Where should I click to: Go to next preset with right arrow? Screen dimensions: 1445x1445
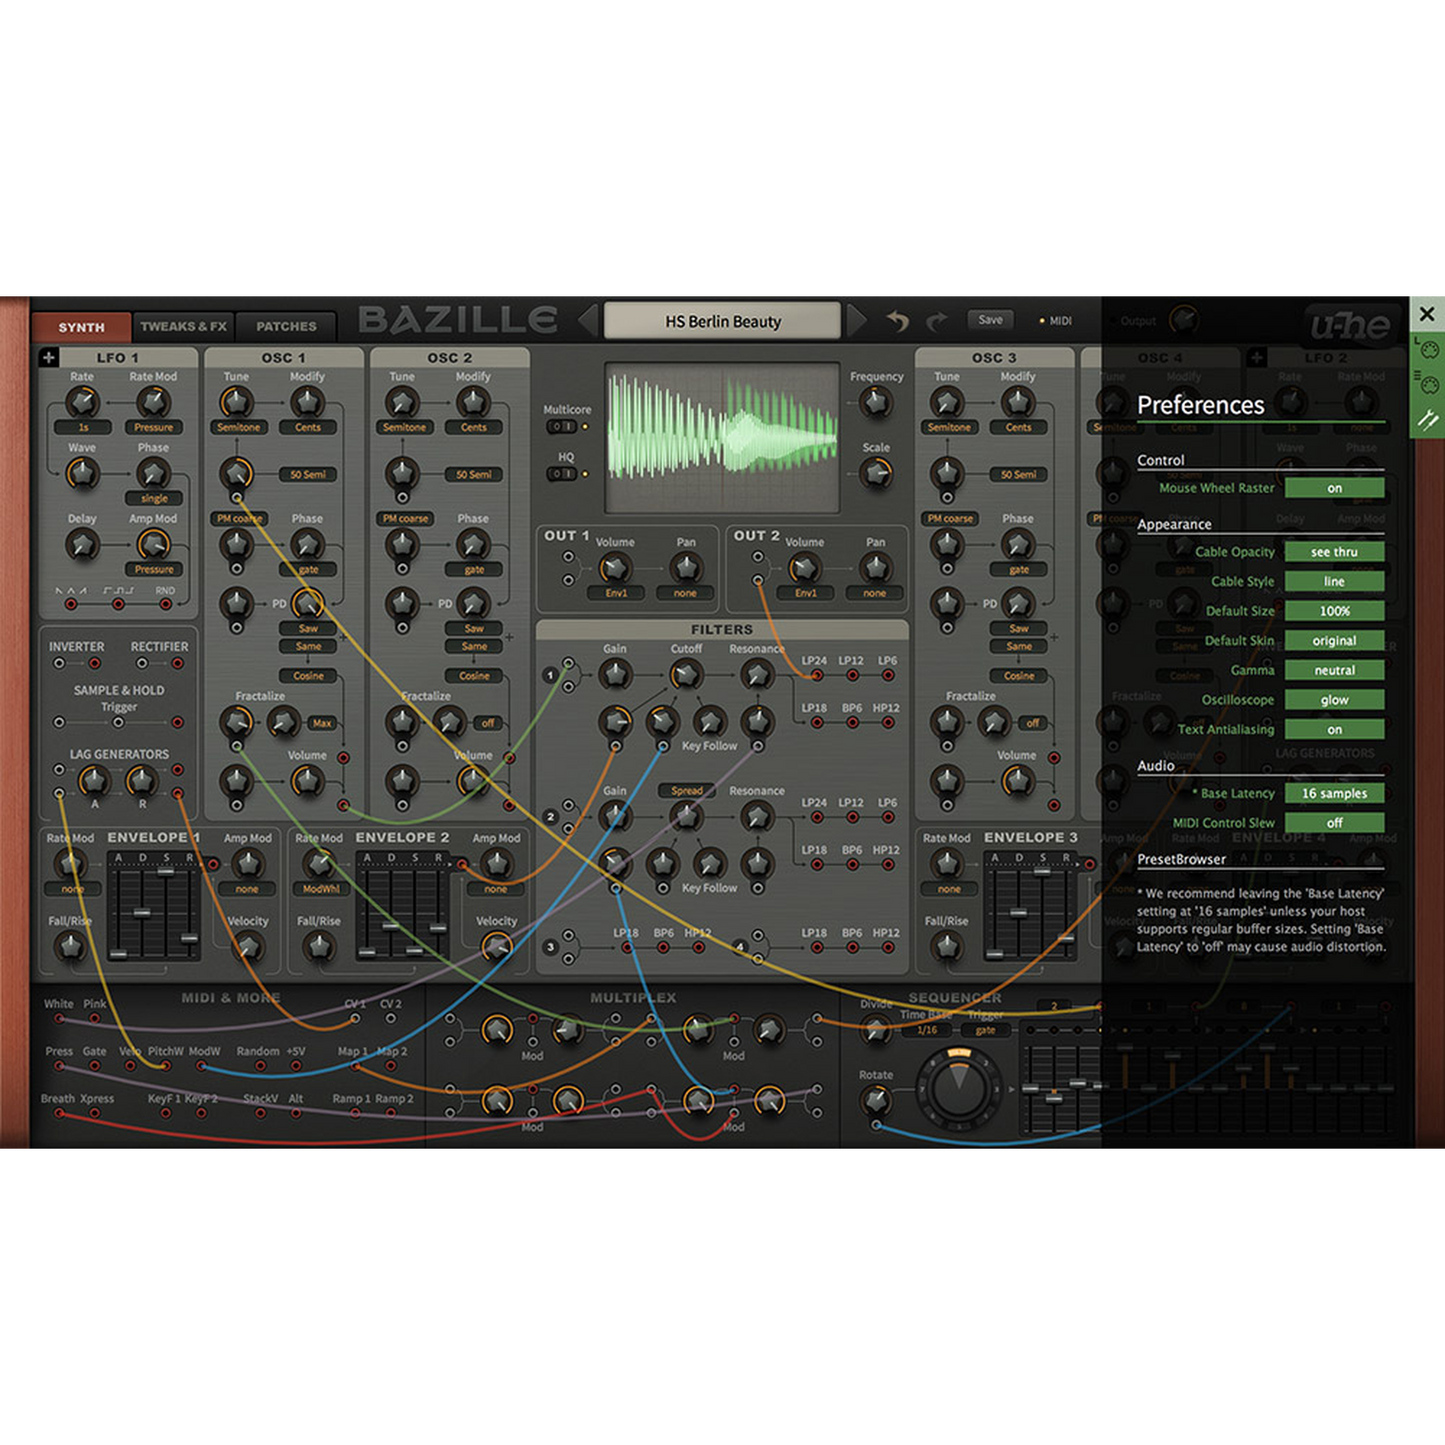pyautogui.click(x=857, y=321)
